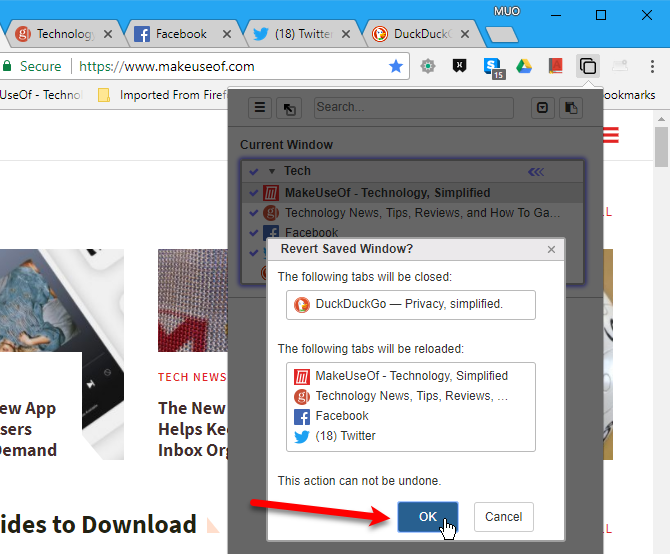Open the dropdown arrow button beside search
The width and height of the screenshot is (670, 554).
point(541,108)
